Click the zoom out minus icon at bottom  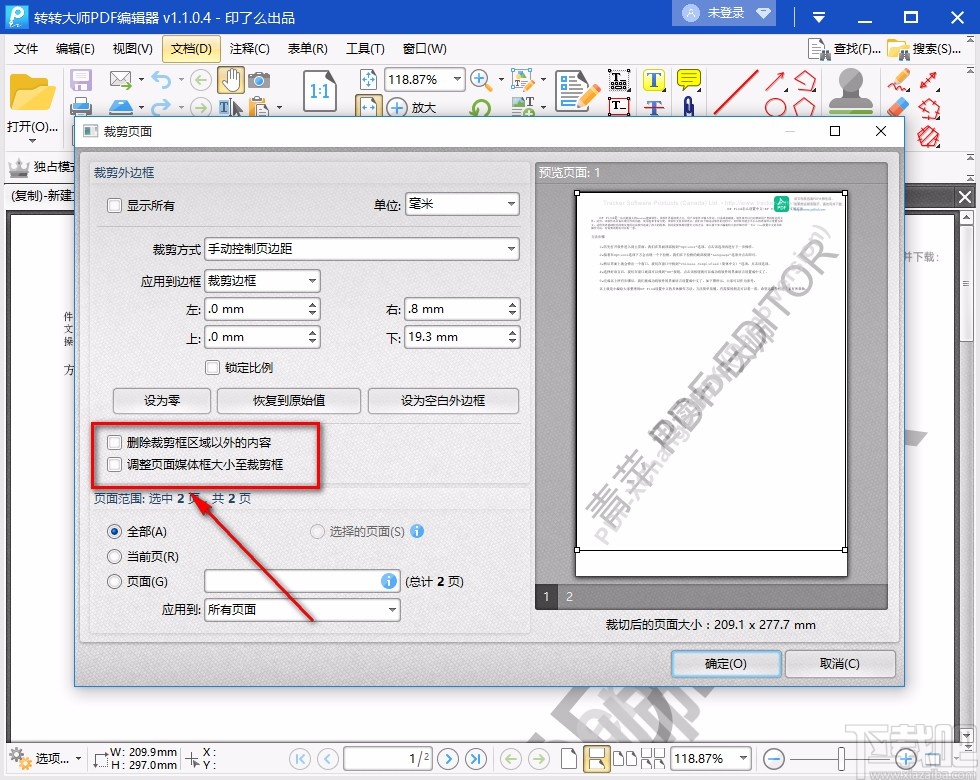tap(774, 759)
